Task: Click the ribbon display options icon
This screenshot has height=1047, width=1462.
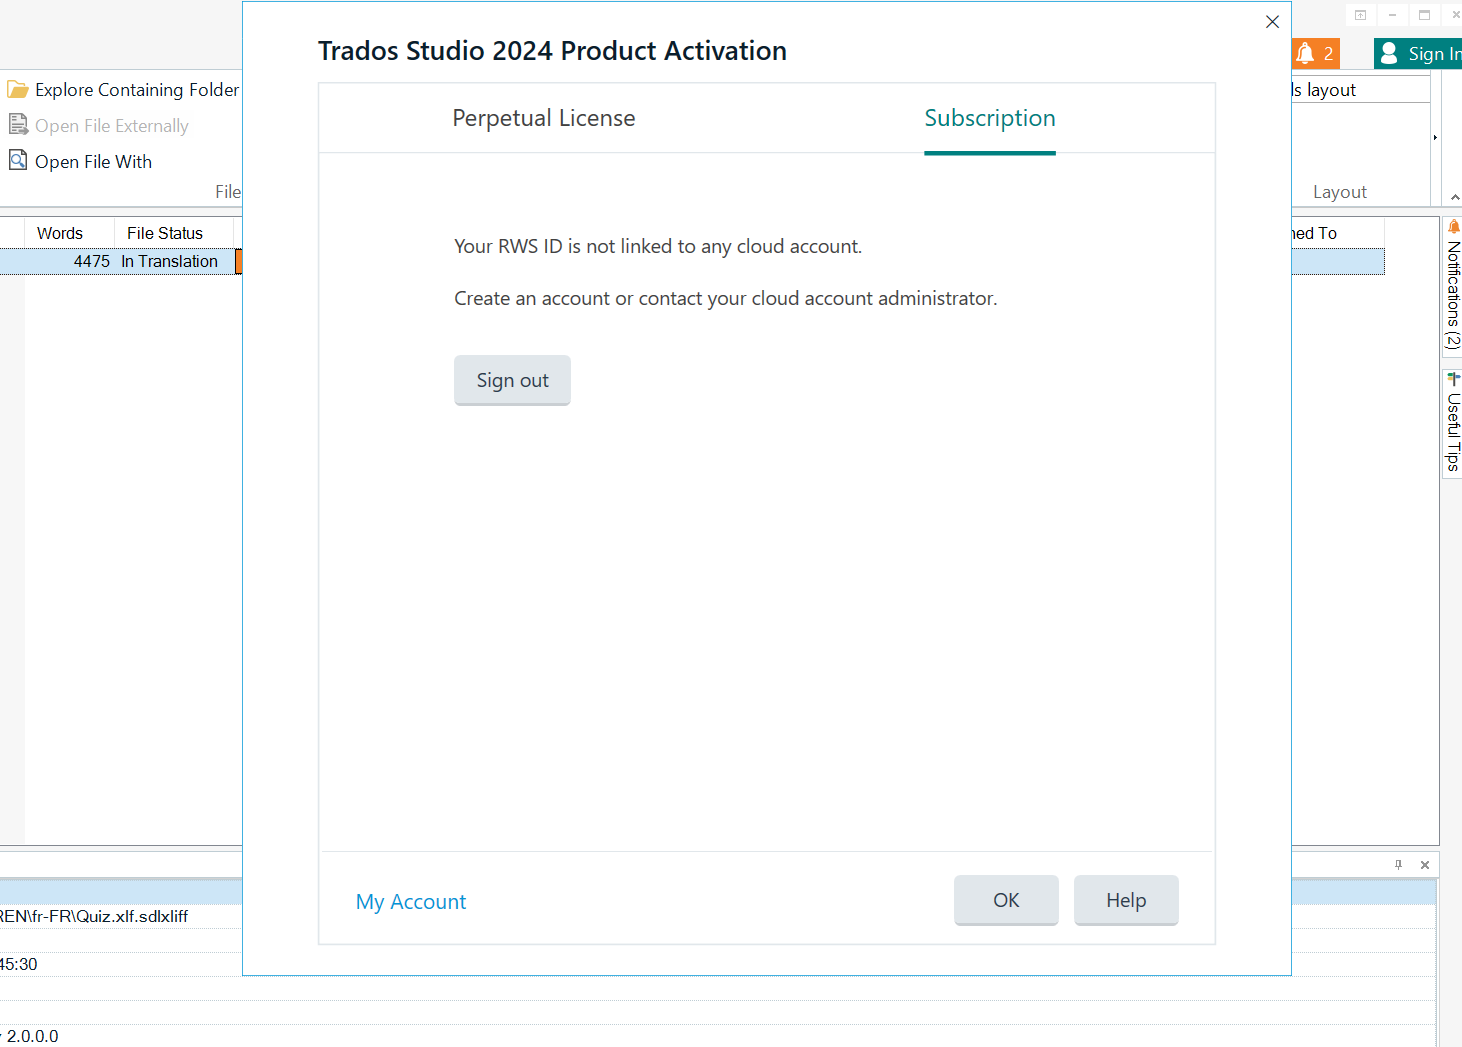Action: 1360,15
